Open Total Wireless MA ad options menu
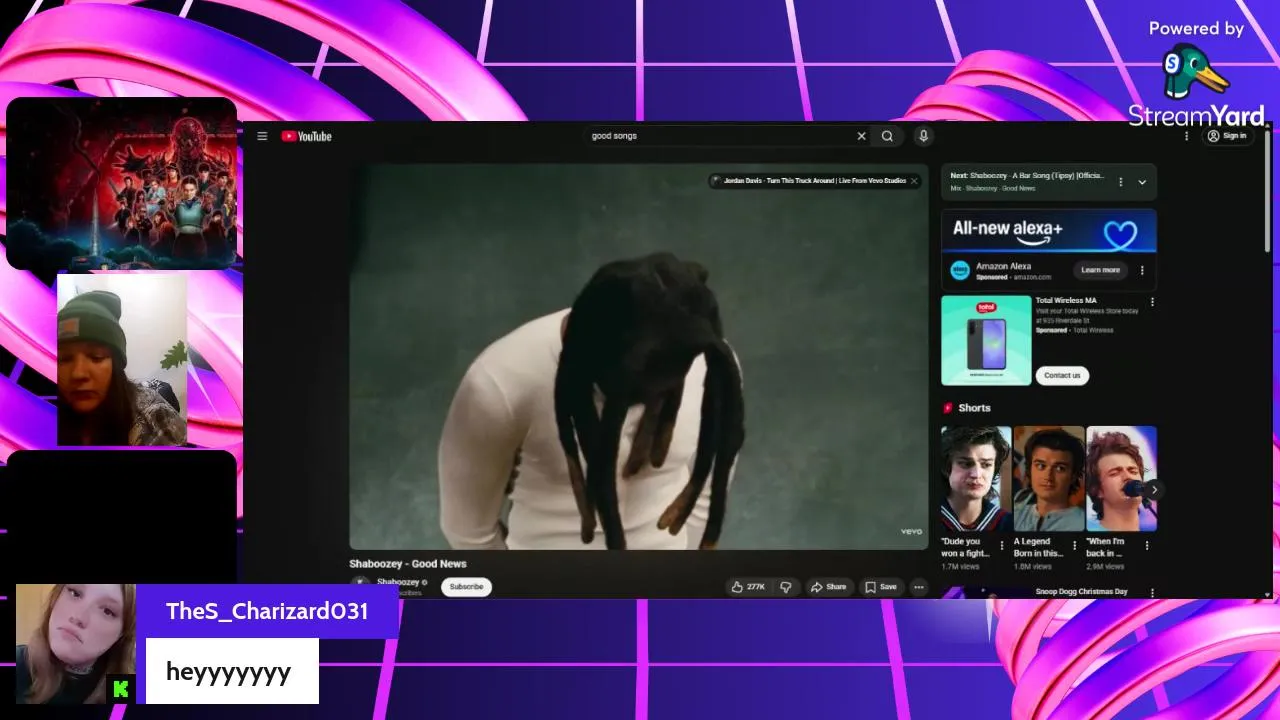Screen dimensions: 1280x720 coord(1152,301)
